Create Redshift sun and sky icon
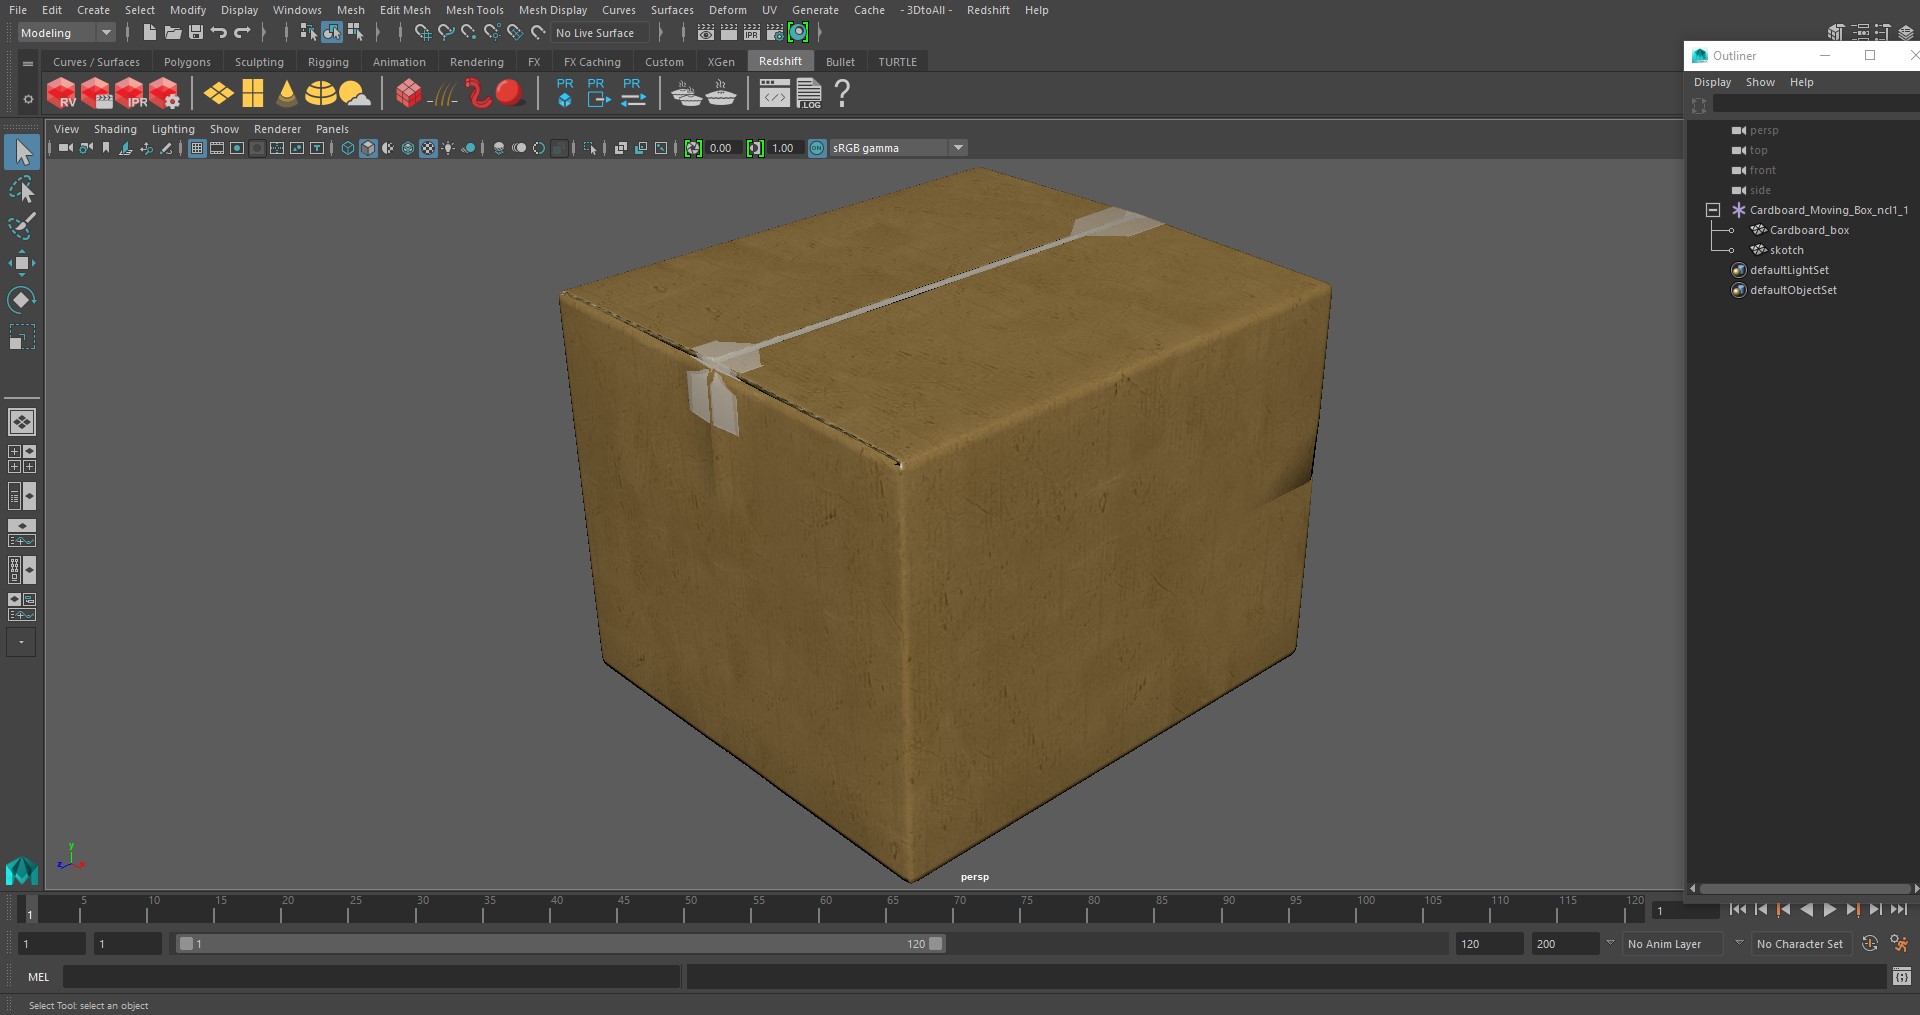Screen dimensions: 1920x1015 (x=355, y=94)
